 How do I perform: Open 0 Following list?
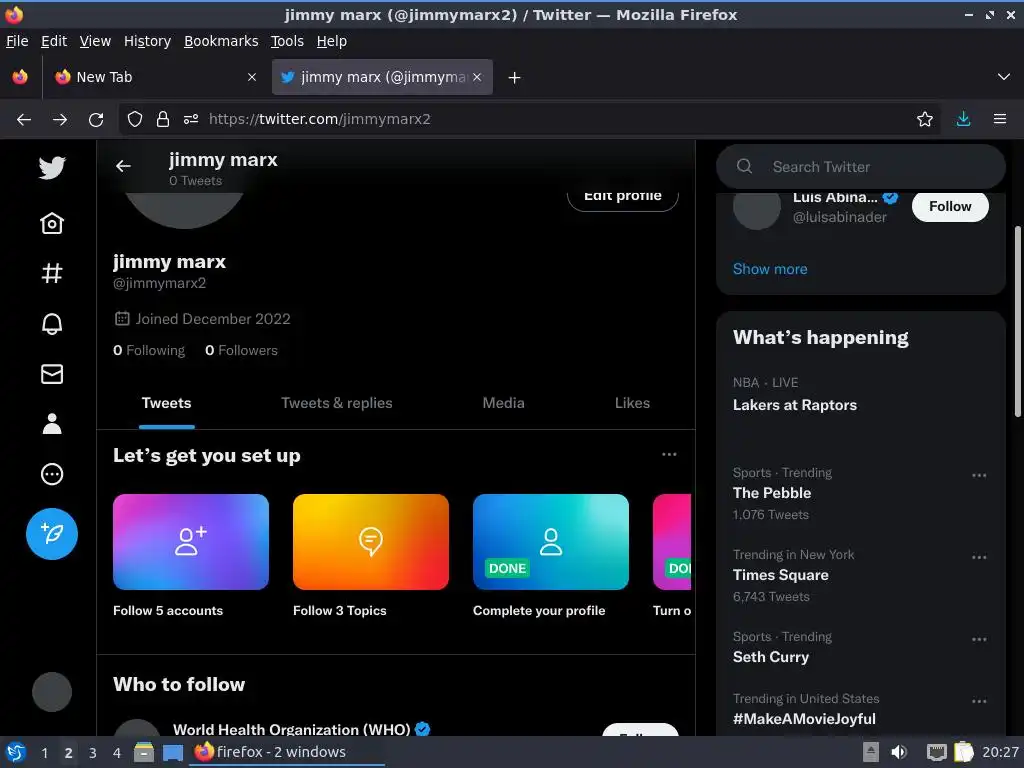pyautogui.click(x=149, y=351)
